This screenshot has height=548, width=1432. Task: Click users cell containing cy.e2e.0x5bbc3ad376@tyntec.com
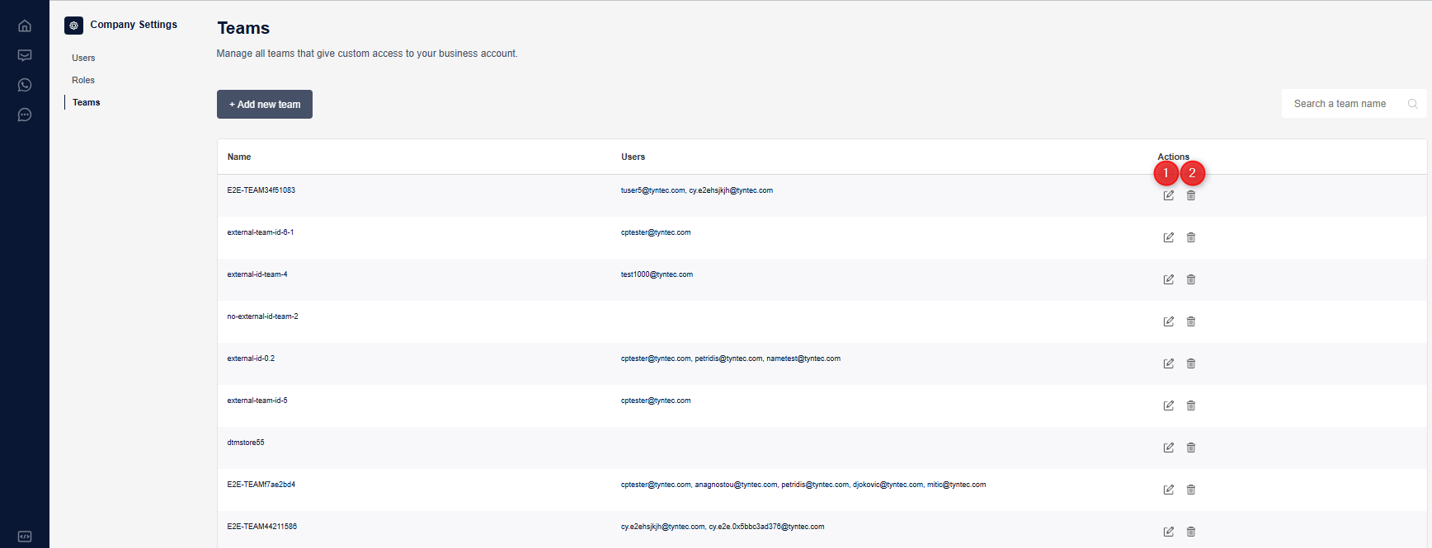click(723, 526)
